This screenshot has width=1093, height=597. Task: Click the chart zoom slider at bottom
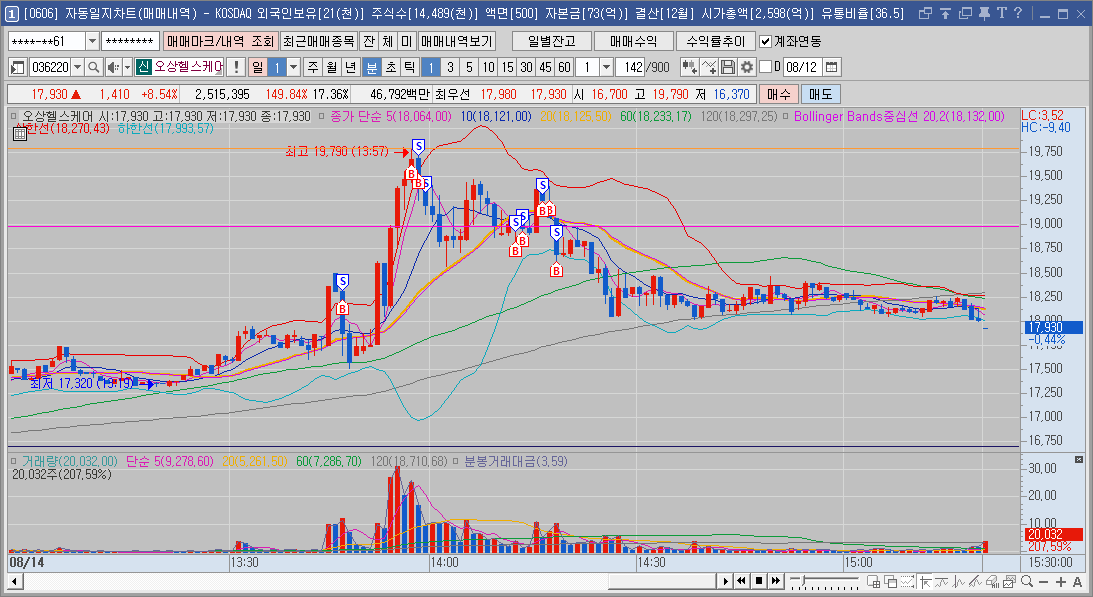coord(824,582)
